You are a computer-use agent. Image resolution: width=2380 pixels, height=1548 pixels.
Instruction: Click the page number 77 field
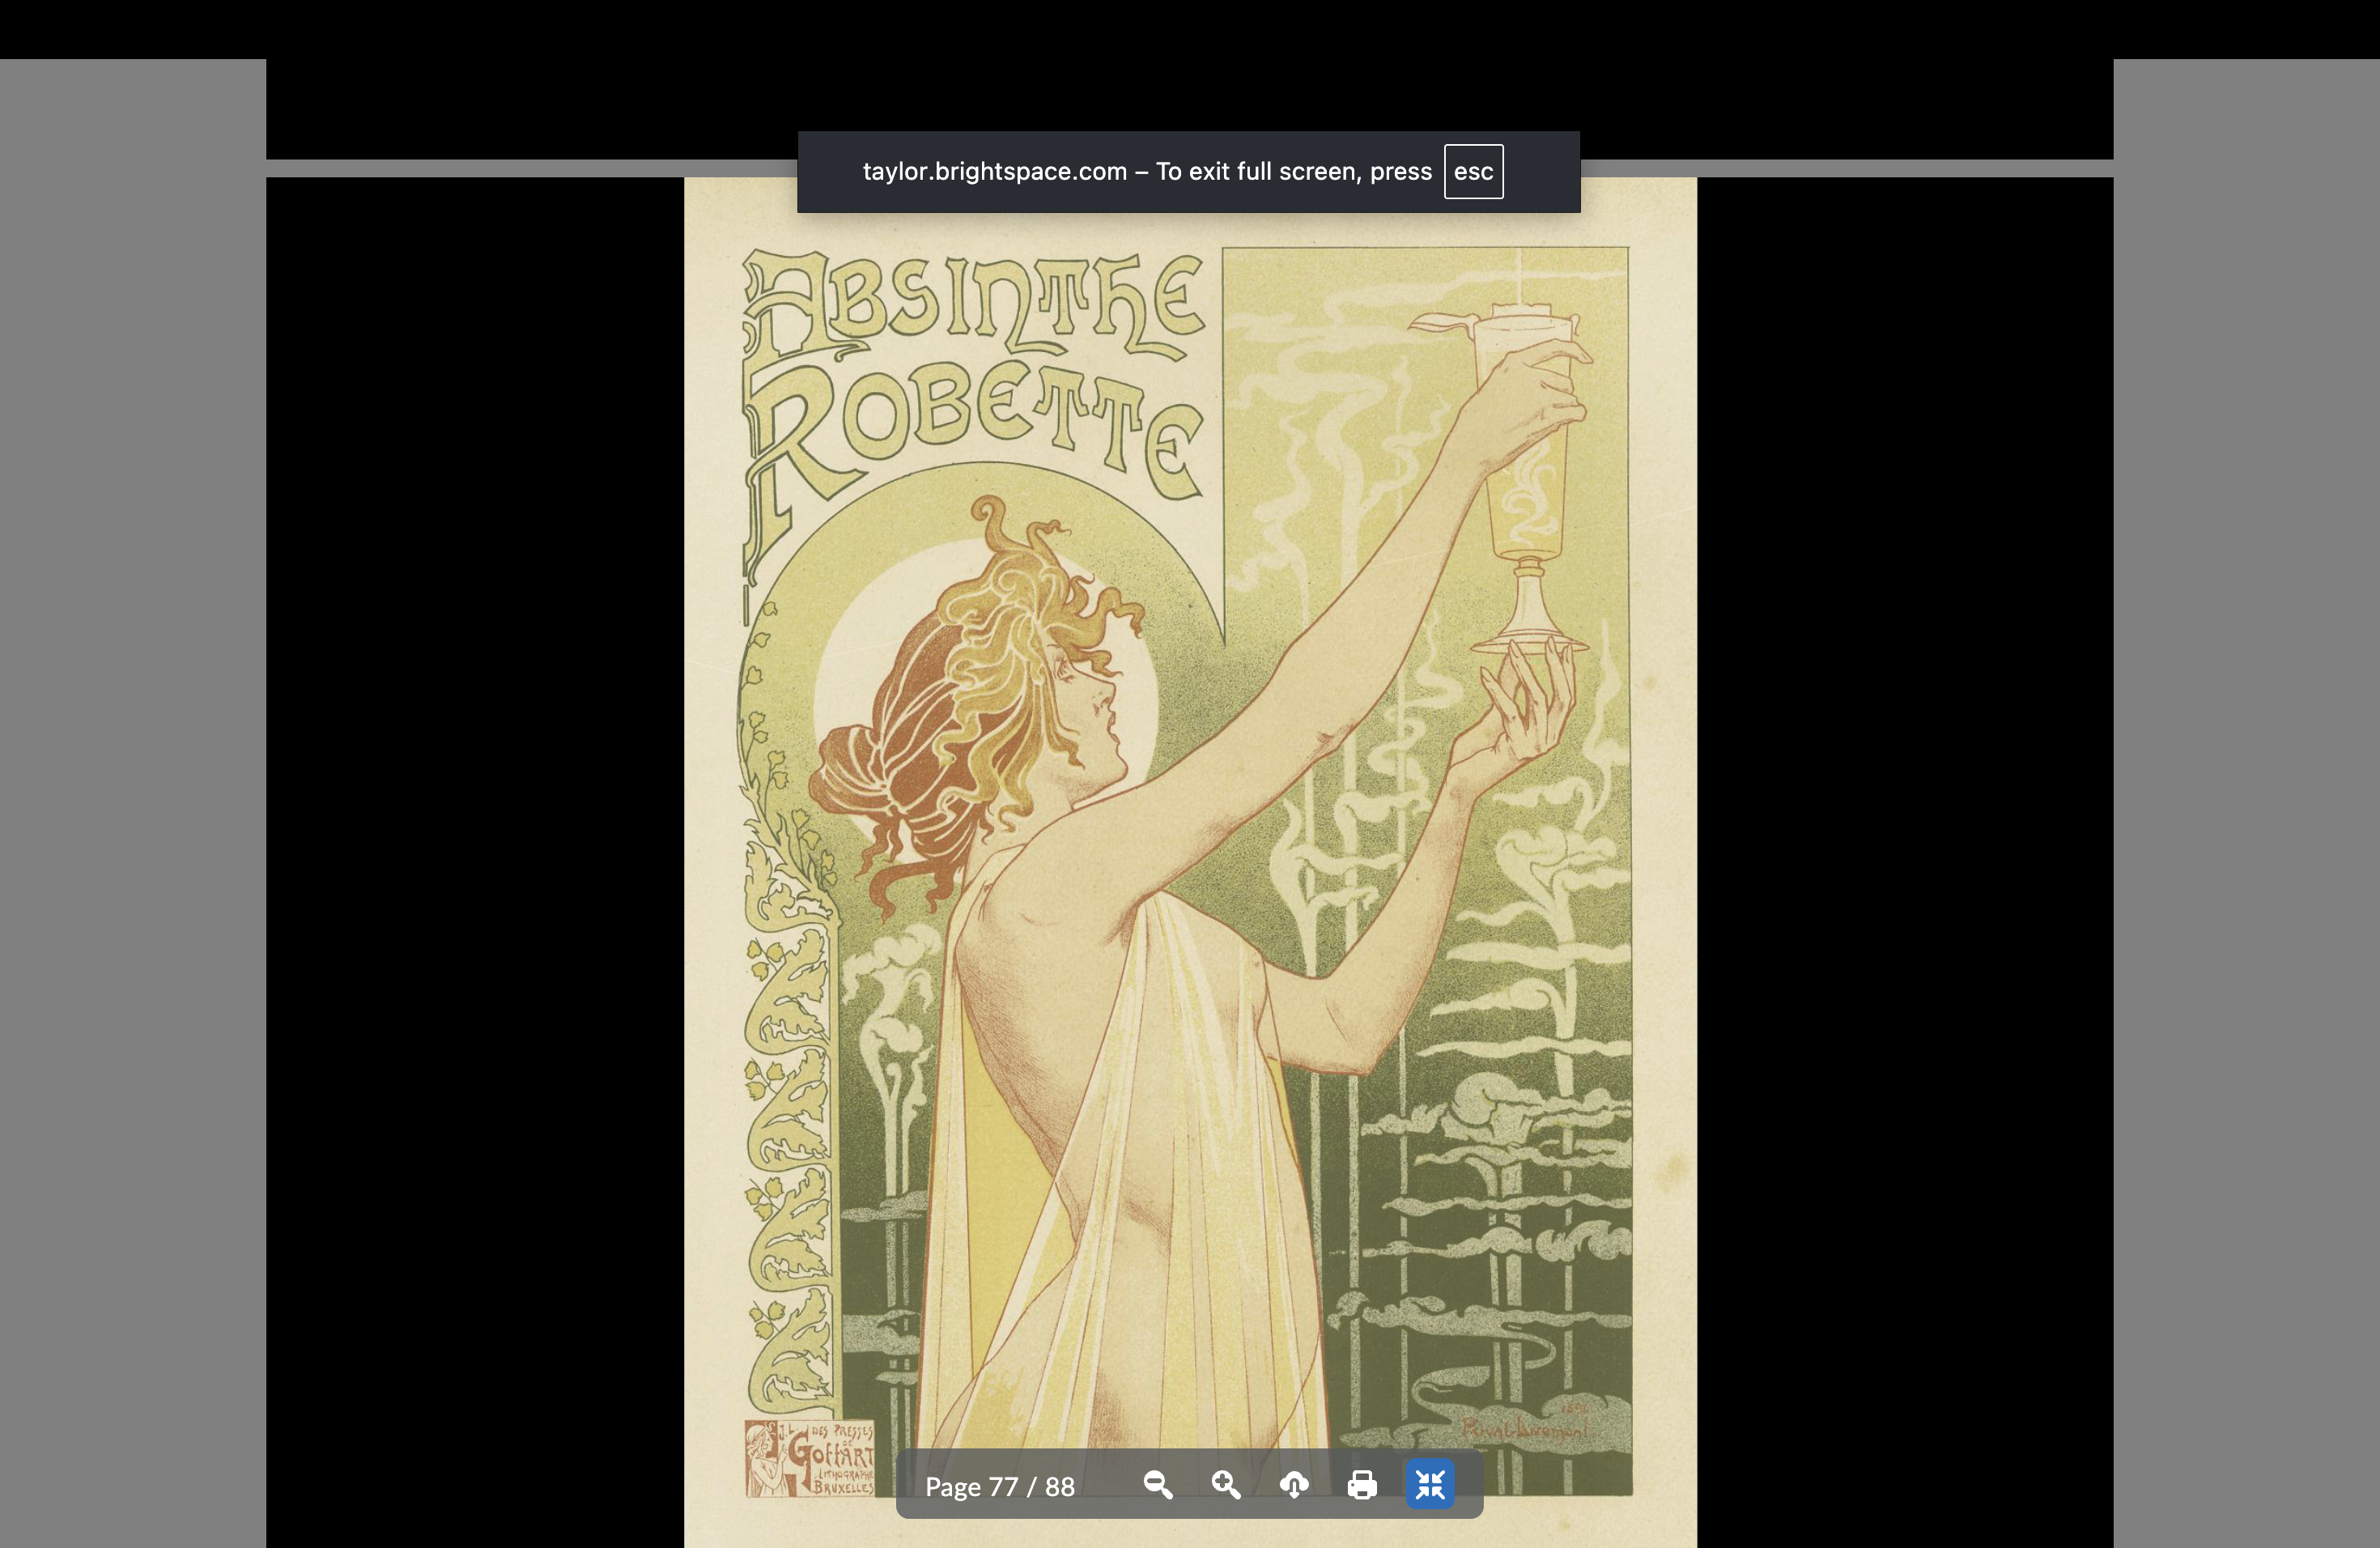pyautogui.click(x=1003, y=1487)
